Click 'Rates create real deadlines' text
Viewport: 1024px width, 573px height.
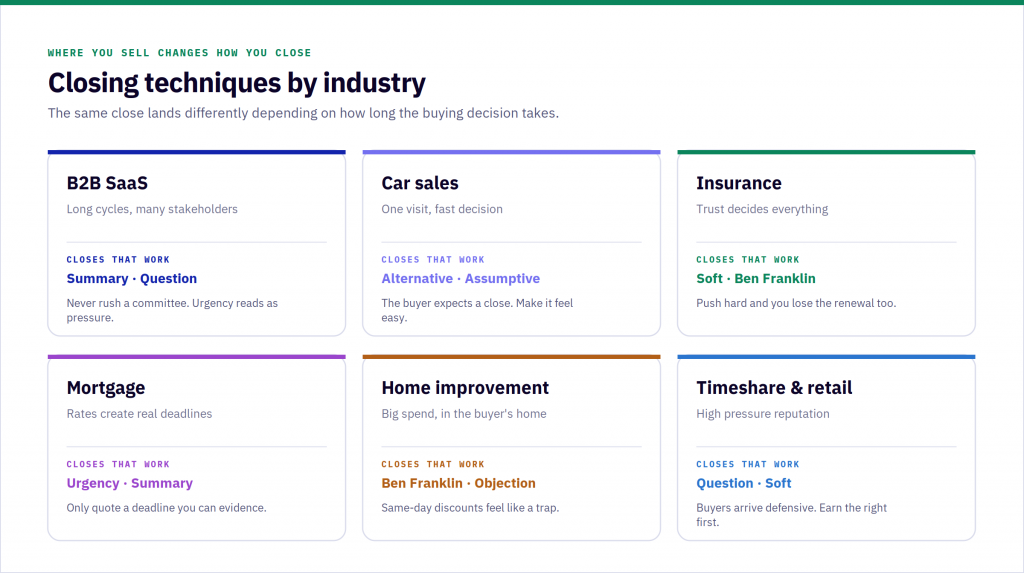pyautogui.click(x=139, y=414)
